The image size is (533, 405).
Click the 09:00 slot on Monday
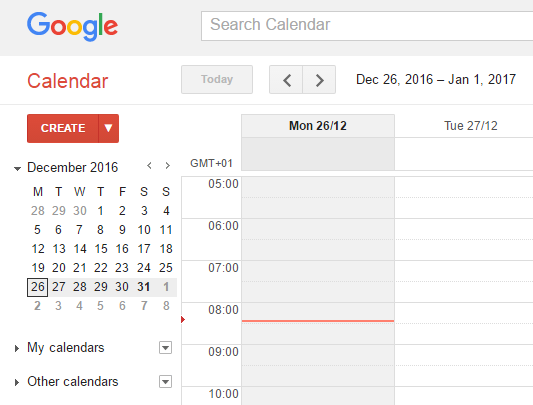point(318,355)
